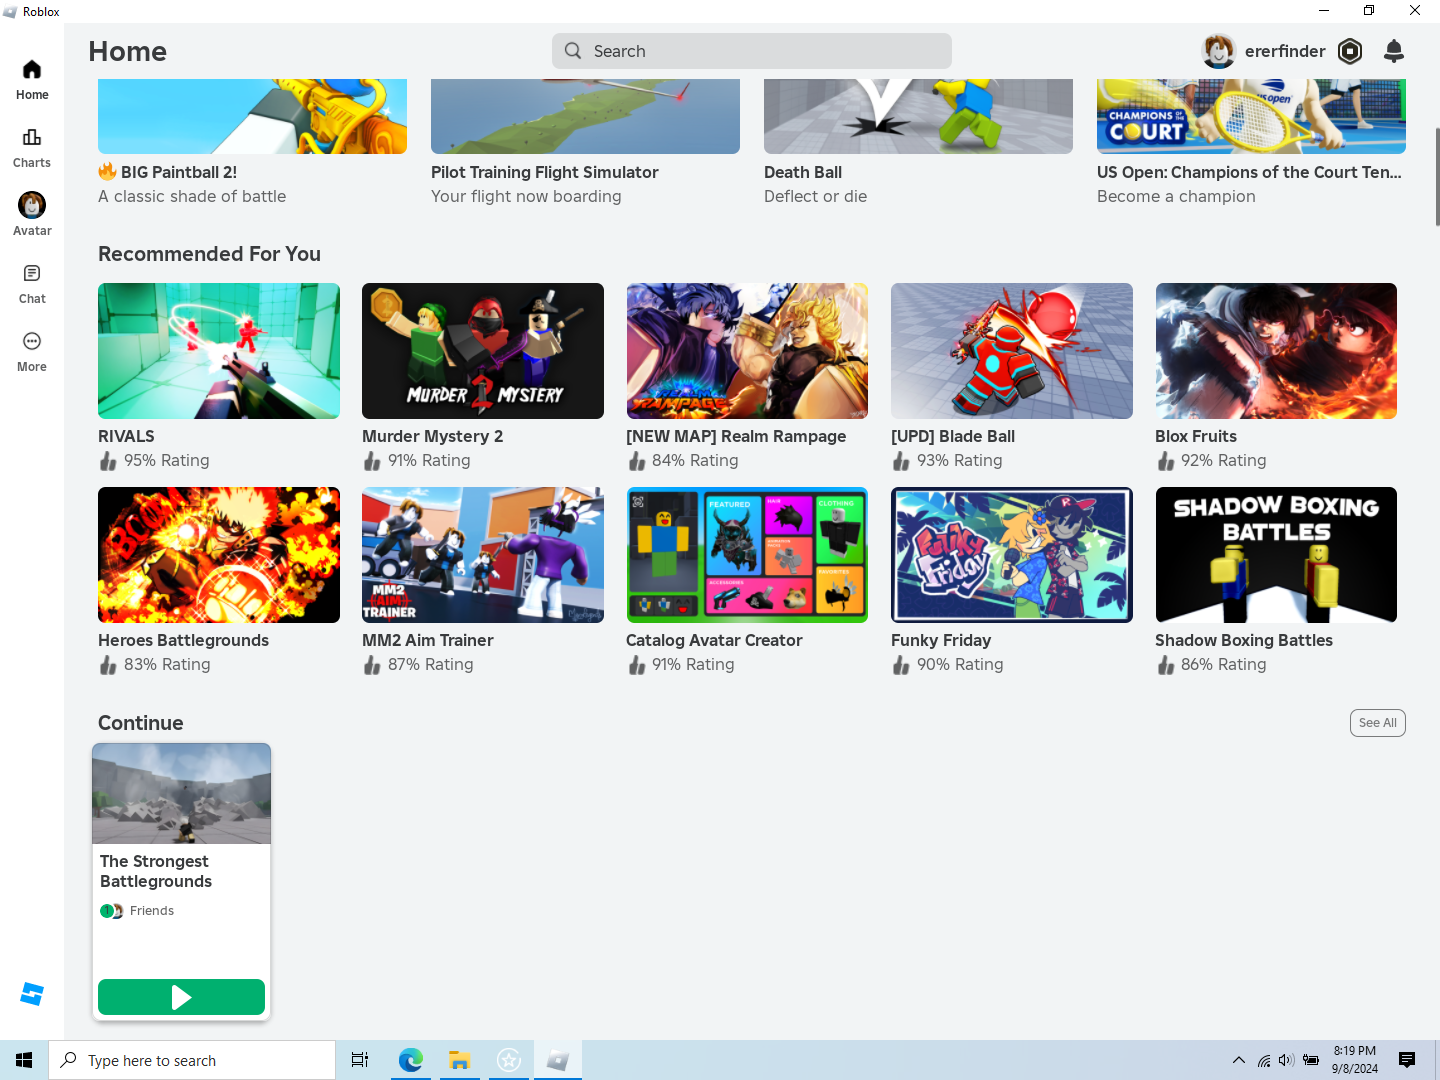The image size is (1440, 1080).
Task: Open the MM2 Aim Trainer thumbnail
Action: [483, 555]
